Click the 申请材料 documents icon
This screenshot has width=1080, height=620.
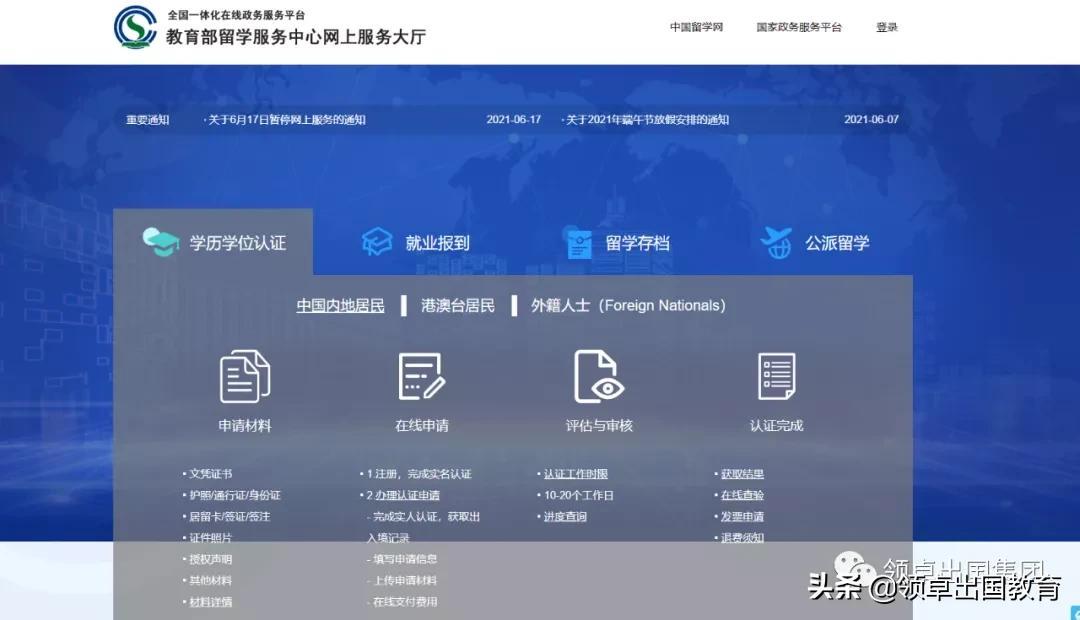tap(245, 376)
